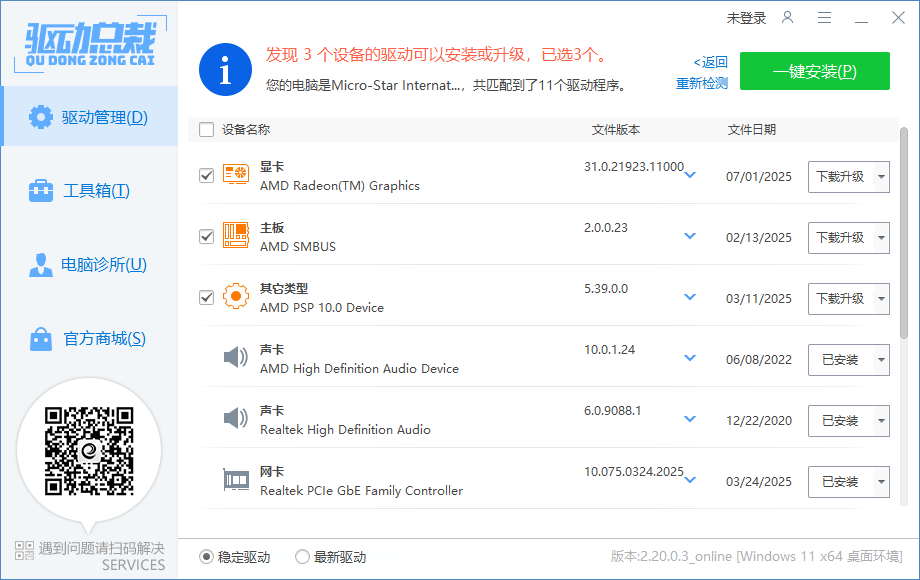Expand version dropdown for Realtek PCIe GbE Controller
The width and height of the screenshot is (920, 580).
tap(690, 480)
